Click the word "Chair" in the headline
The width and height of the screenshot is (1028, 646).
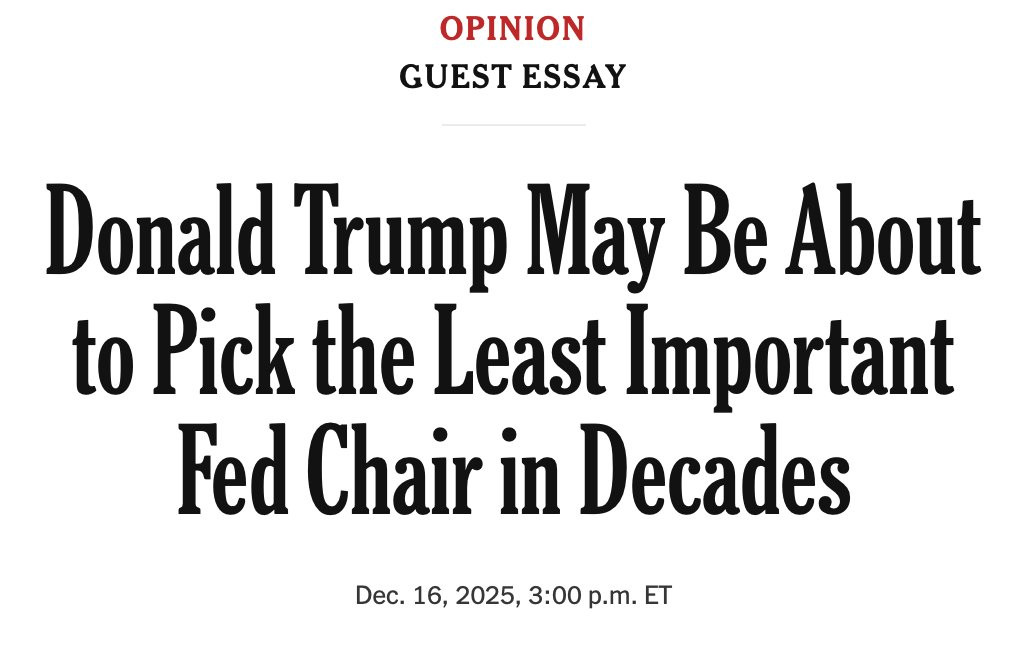(x=395, y=469)
